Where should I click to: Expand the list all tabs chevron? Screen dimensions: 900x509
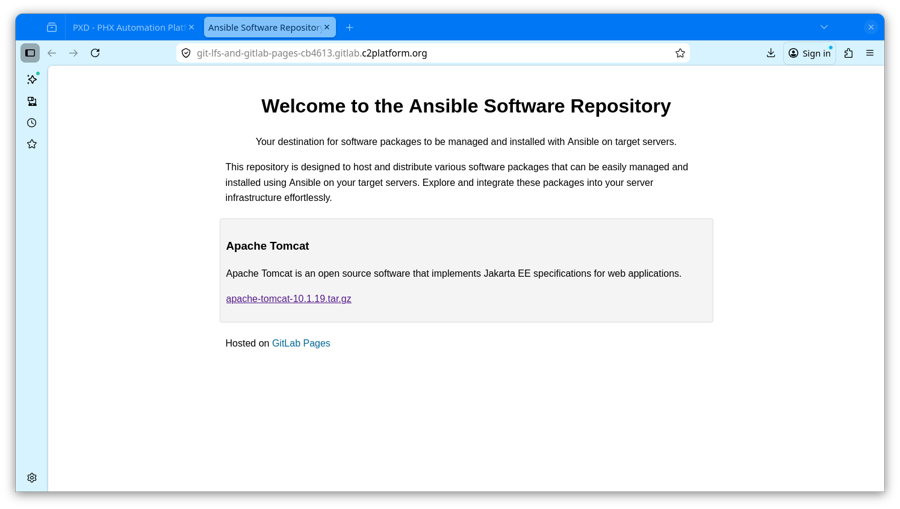point(824,27)
